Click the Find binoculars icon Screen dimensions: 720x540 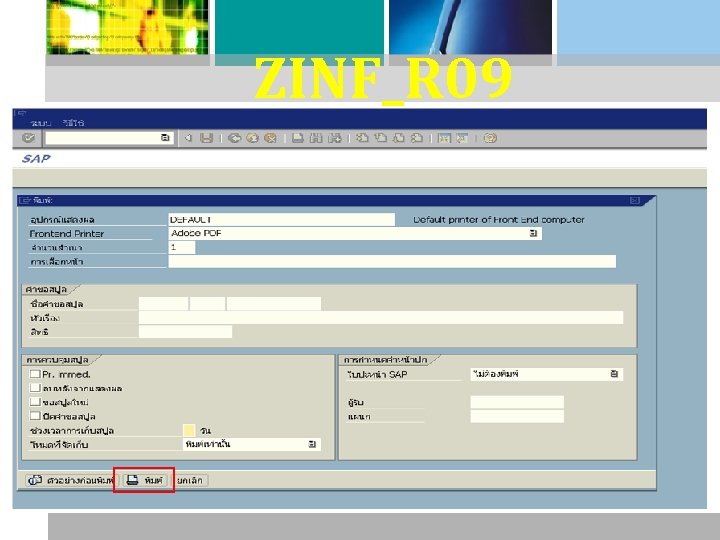tap(316, 138)
